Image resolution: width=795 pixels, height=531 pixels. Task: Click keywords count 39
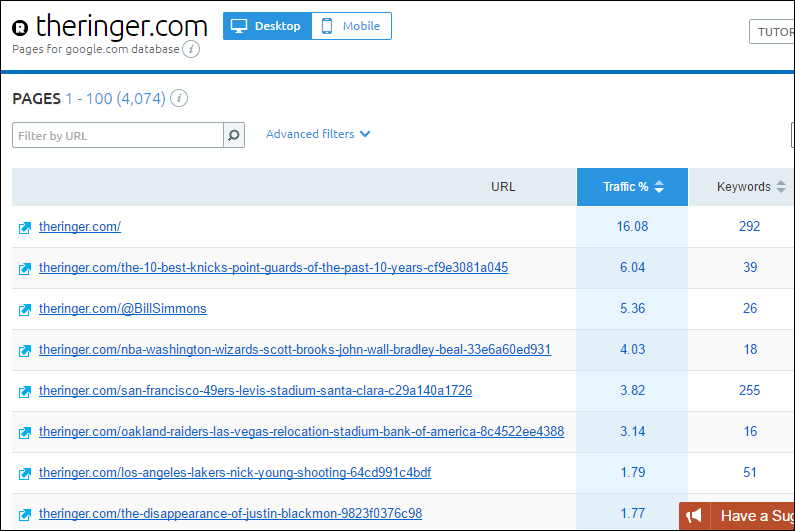tap(750, 268)
